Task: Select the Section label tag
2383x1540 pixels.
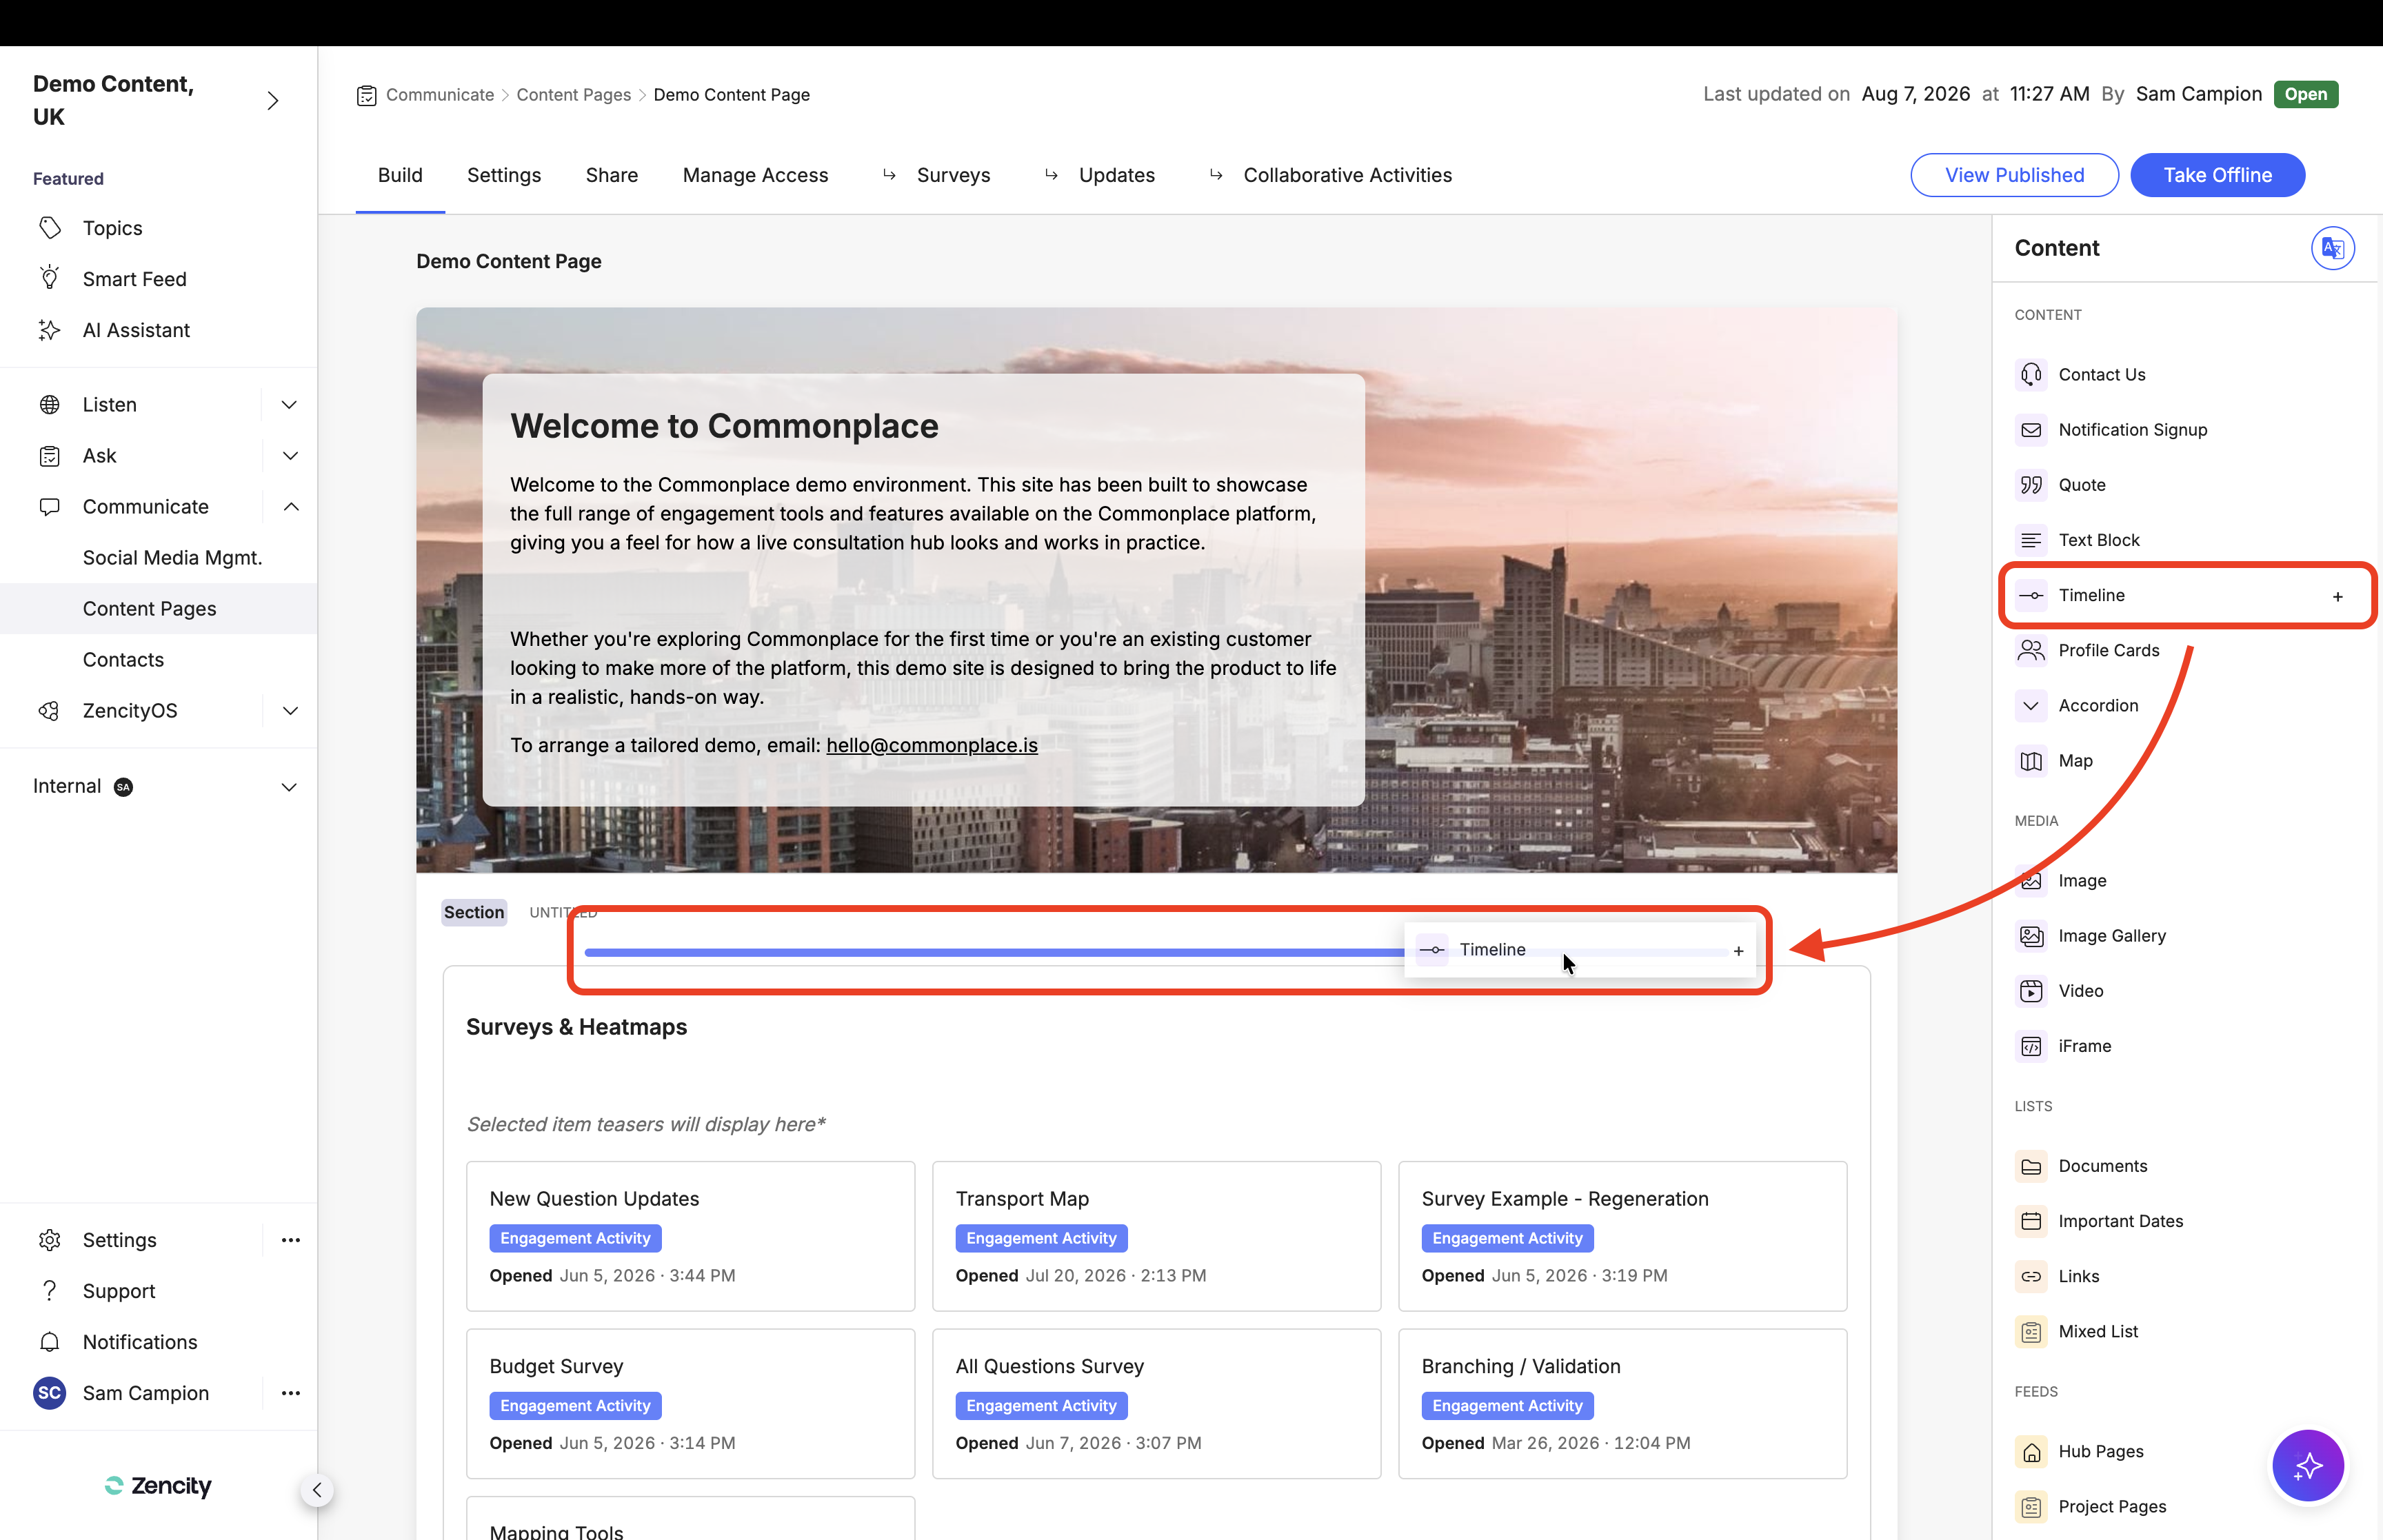Action: [x=474, y=913]
